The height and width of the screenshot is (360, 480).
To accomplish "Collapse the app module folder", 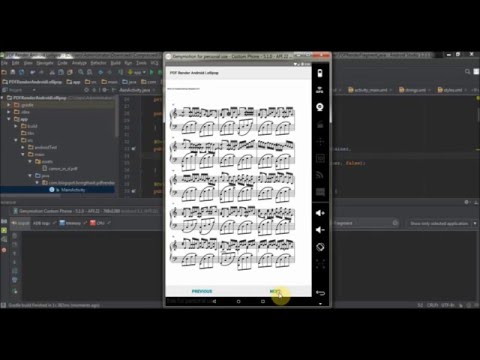I will tap(9, 119).
